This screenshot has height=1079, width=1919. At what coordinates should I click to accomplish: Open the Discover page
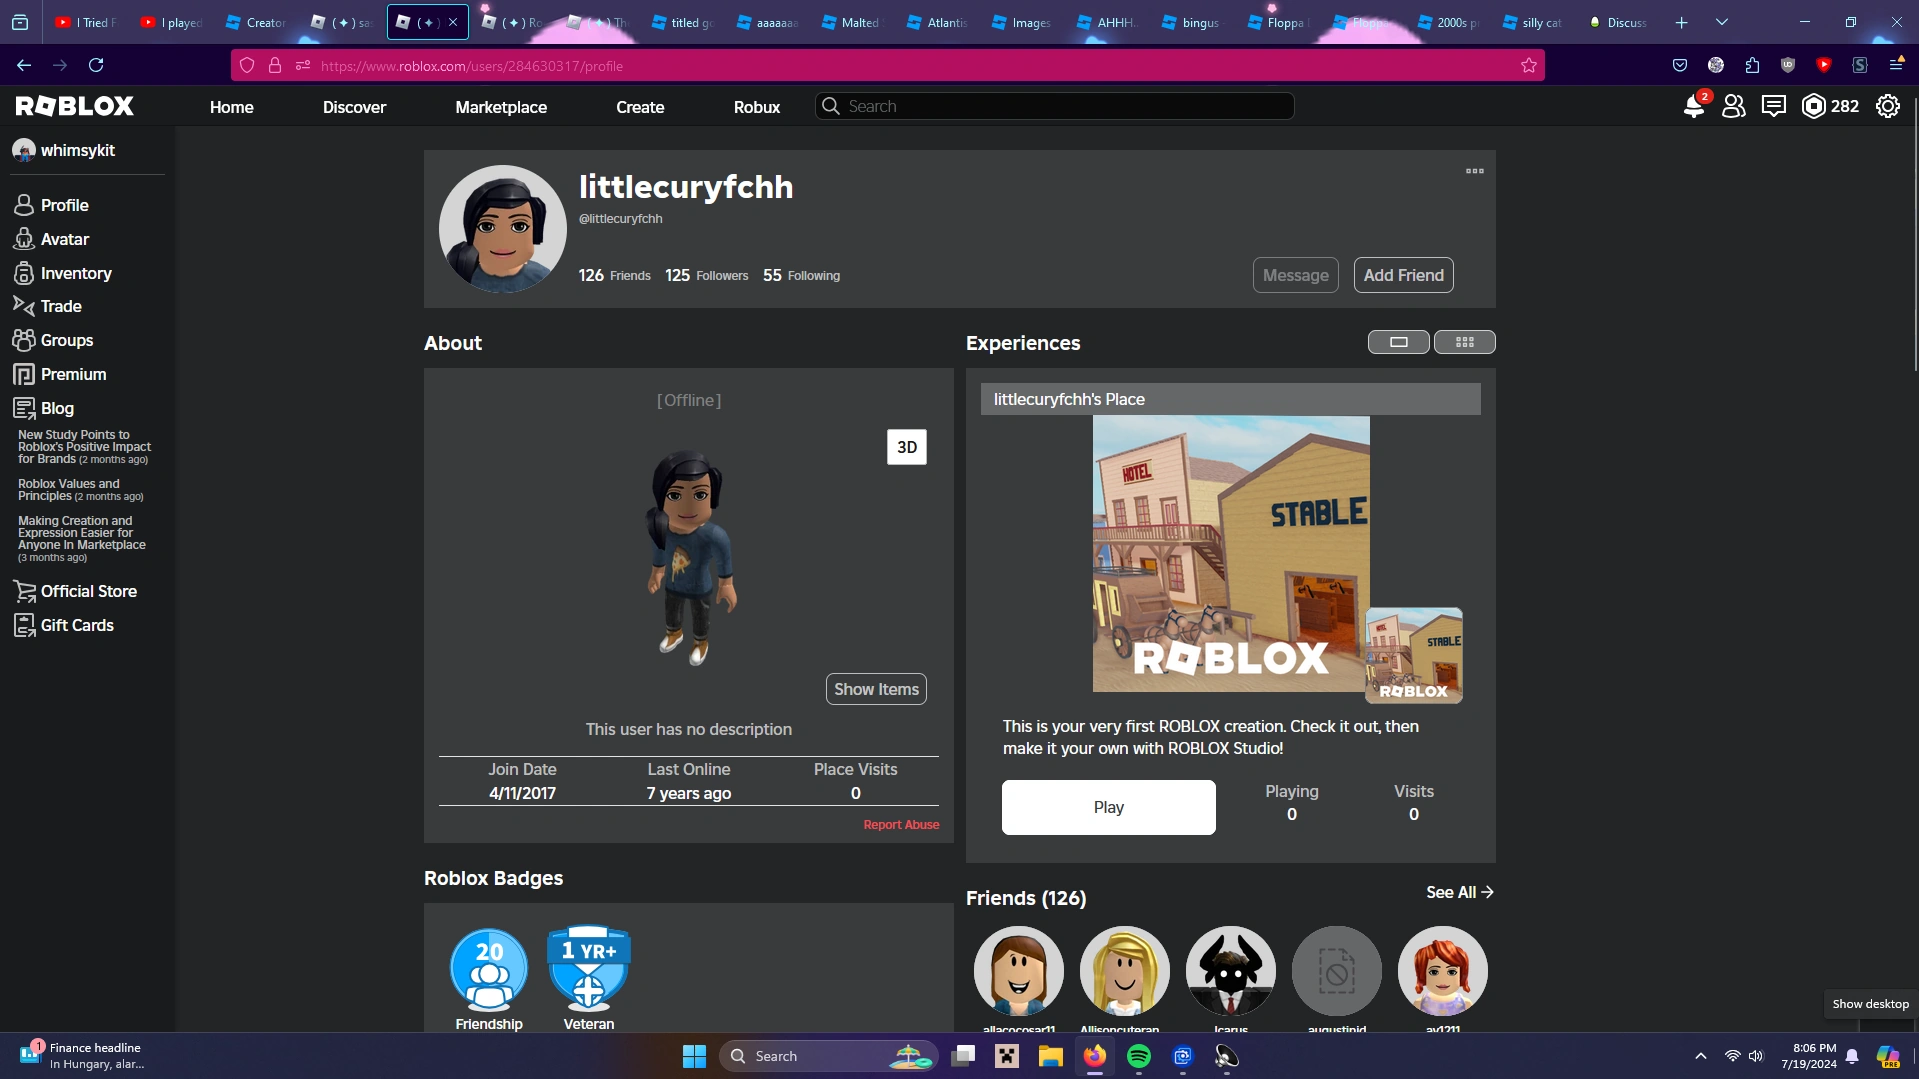pyautogui.click(x=354, y=106)
